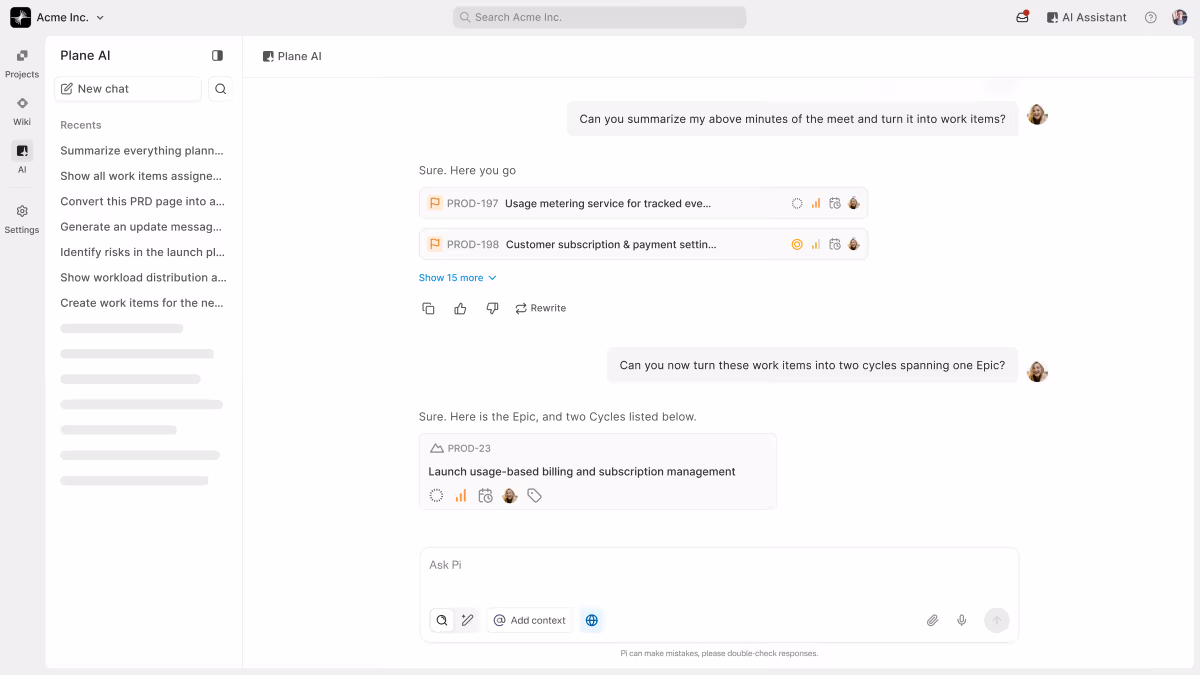
Task: Start voice input with microphone icon
Action: click(x=962, y=620)
